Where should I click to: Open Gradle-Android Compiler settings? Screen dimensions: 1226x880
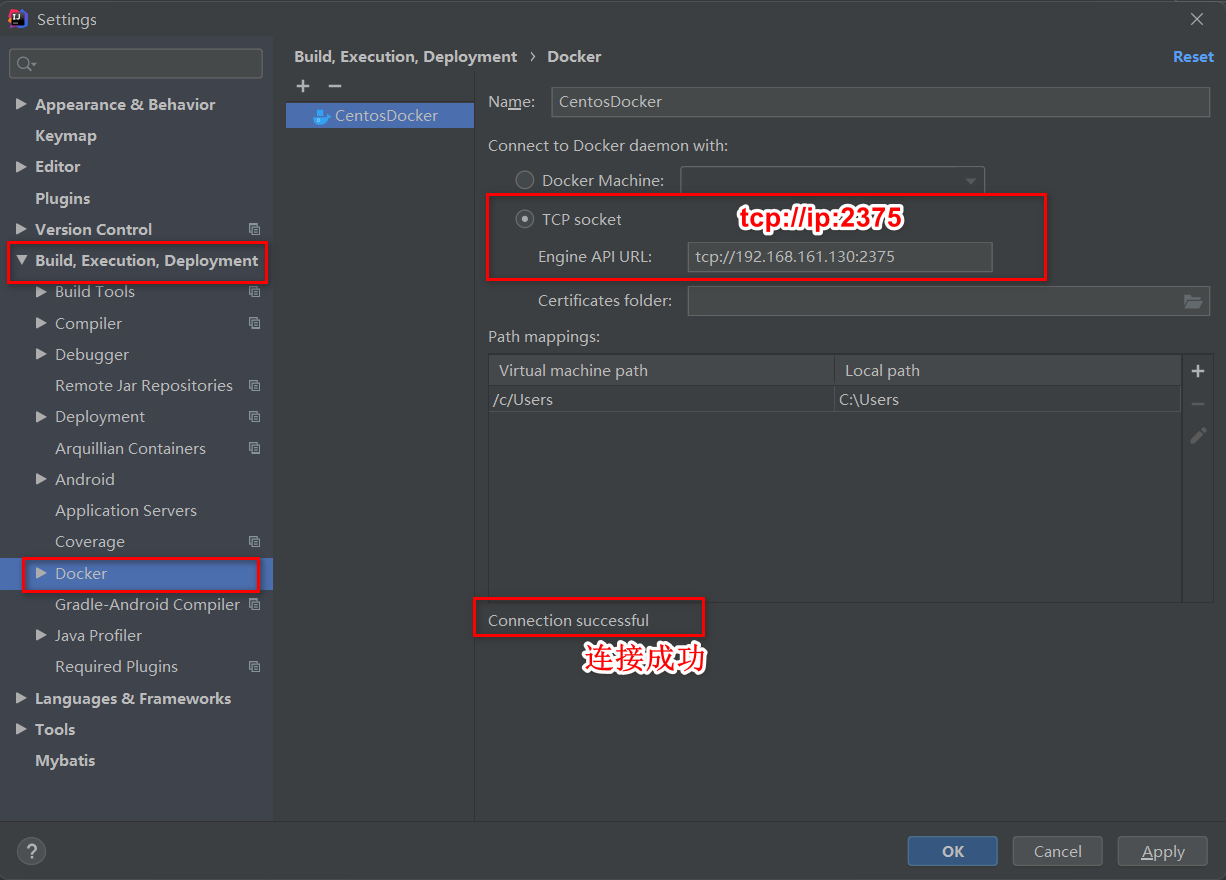point(147,604)
